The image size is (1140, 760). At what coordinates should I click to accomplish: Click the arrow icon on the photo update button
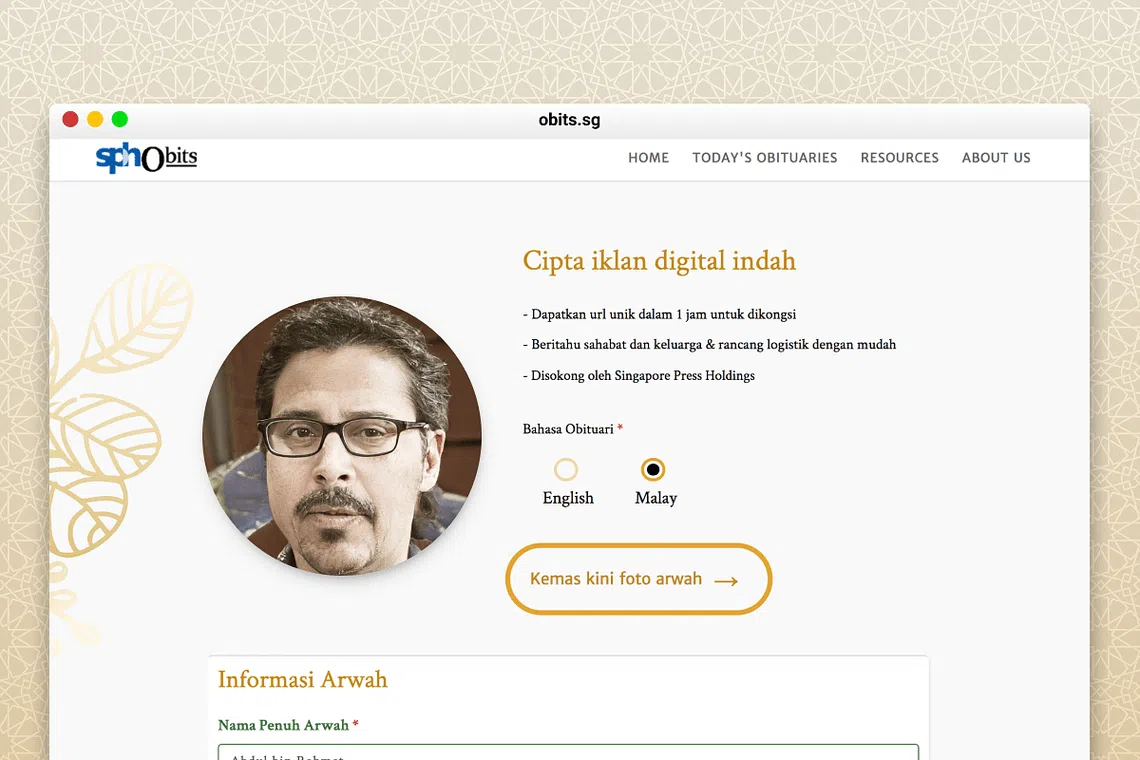tap(726, 580)
